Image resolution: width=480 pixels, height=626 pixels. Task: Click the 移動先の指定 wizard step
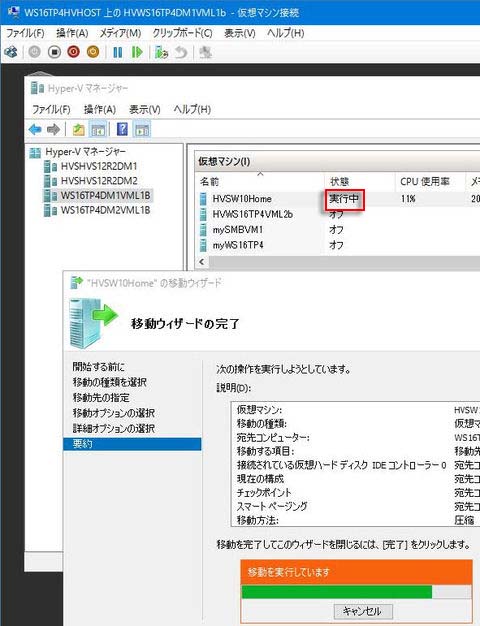101,398
